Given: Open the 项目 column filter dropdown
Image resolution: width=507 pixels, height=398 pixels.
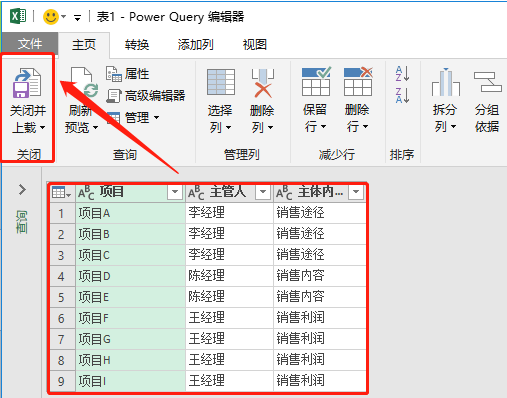Looking at the screenshot, I should click(175, 192).
